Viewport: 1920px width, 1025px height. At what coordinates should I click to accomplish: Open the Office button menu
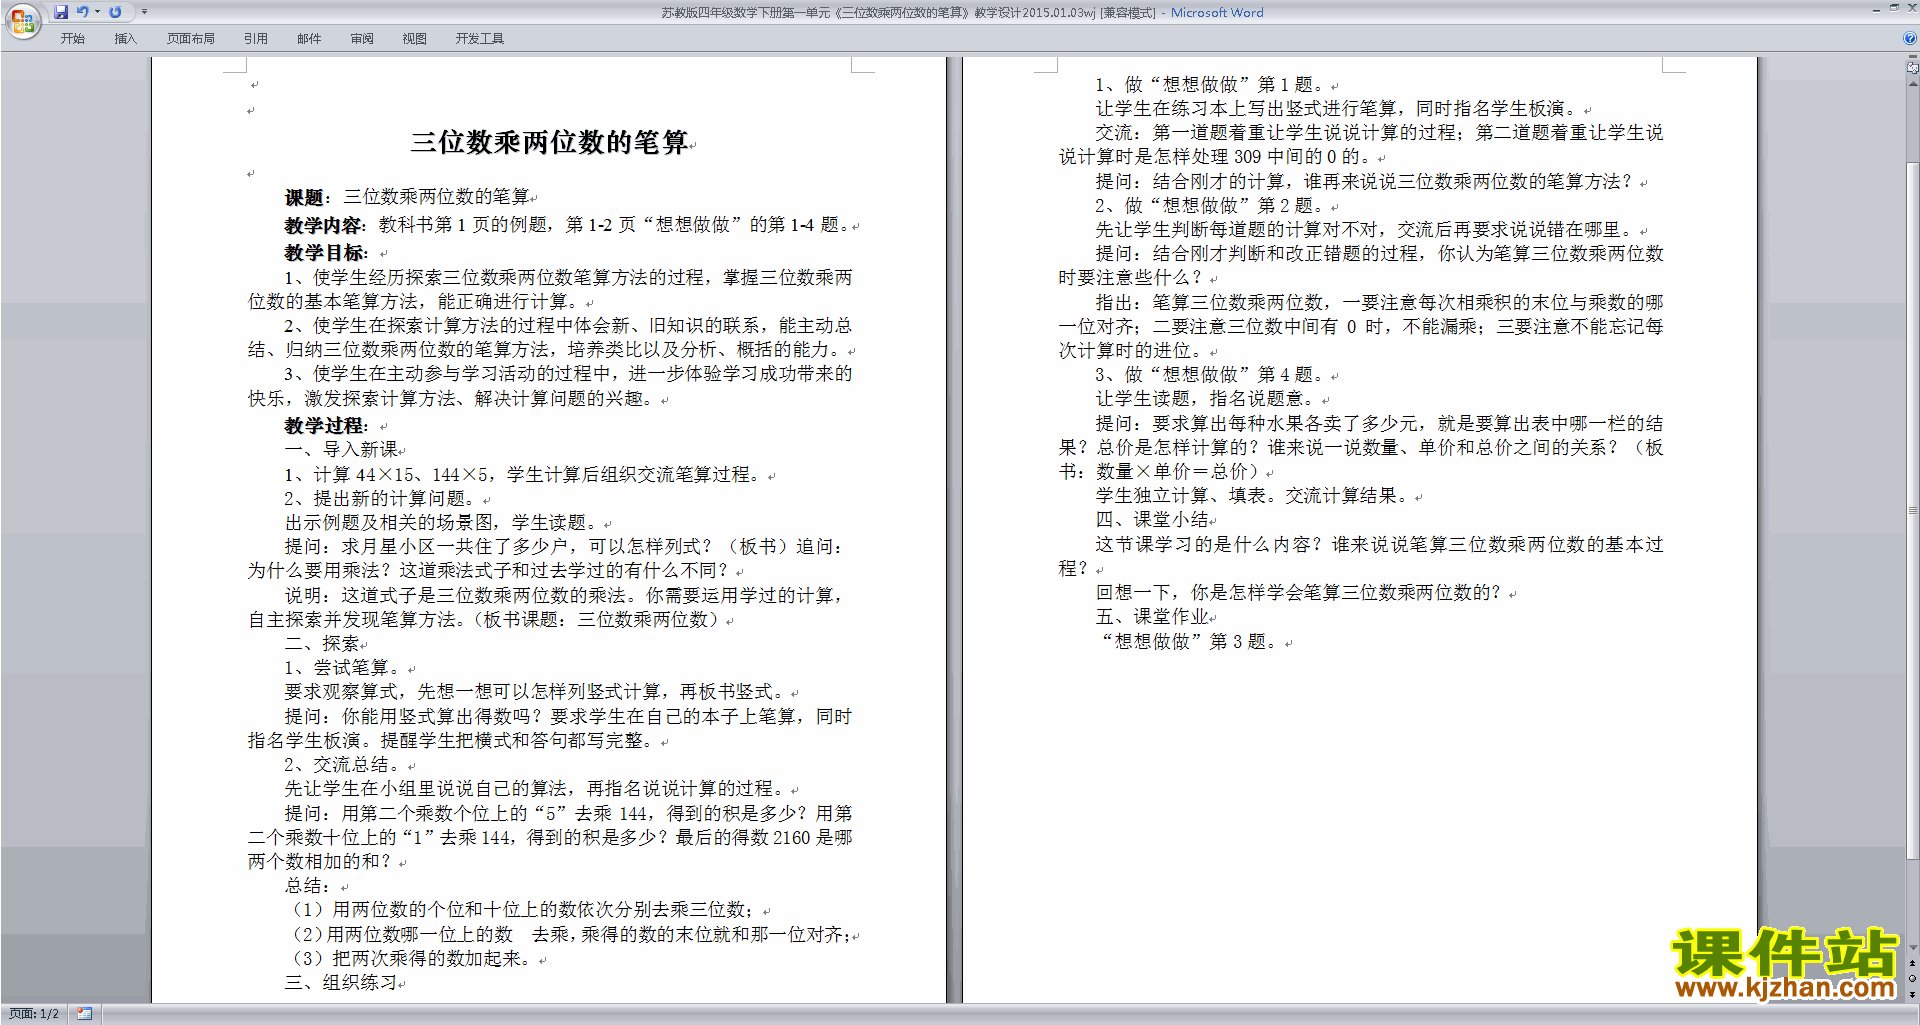22,20
